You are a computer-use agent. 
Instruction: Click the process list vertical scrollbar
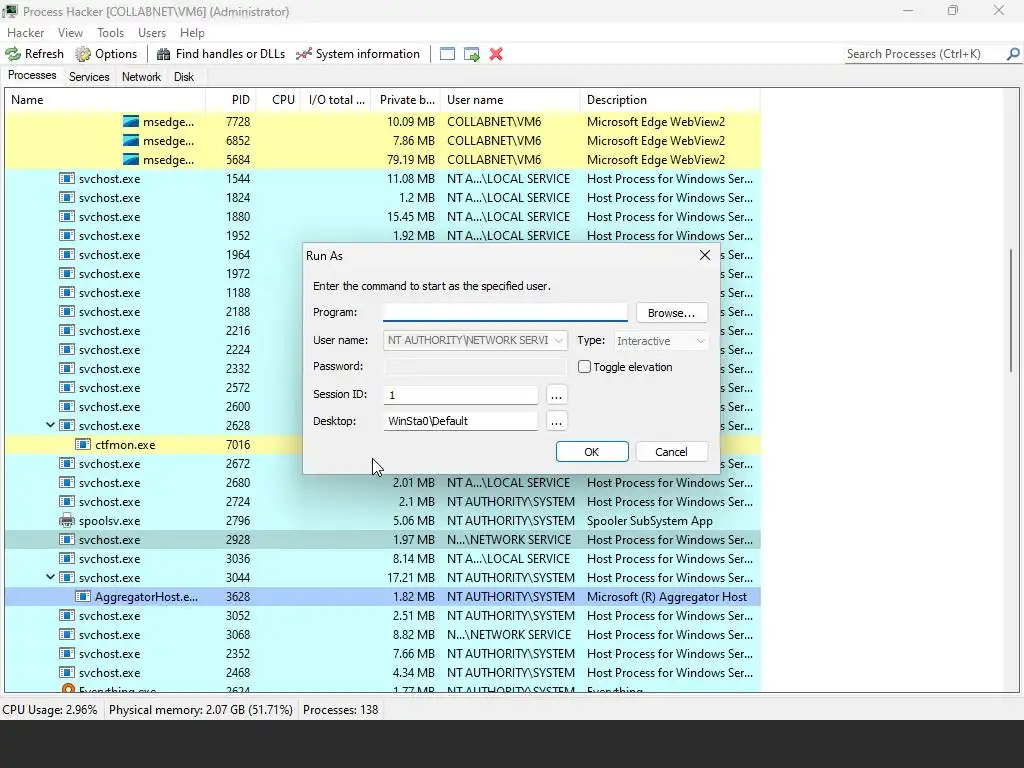pyautogui.click(x=1010, y=310)
